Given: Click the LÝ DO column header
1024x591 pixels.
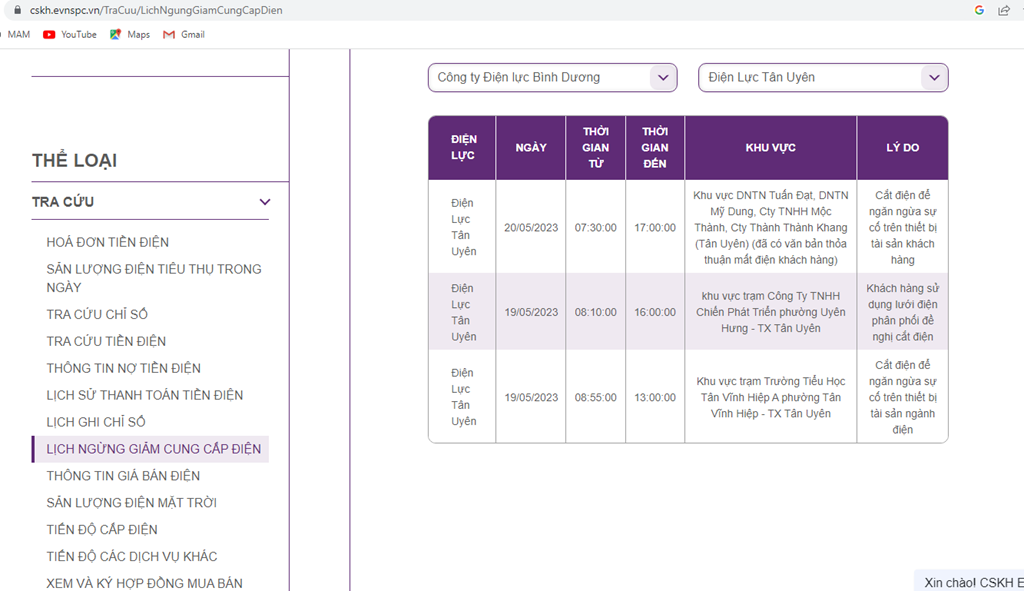Looking at the screenshot, I should [x=903, y=148].
